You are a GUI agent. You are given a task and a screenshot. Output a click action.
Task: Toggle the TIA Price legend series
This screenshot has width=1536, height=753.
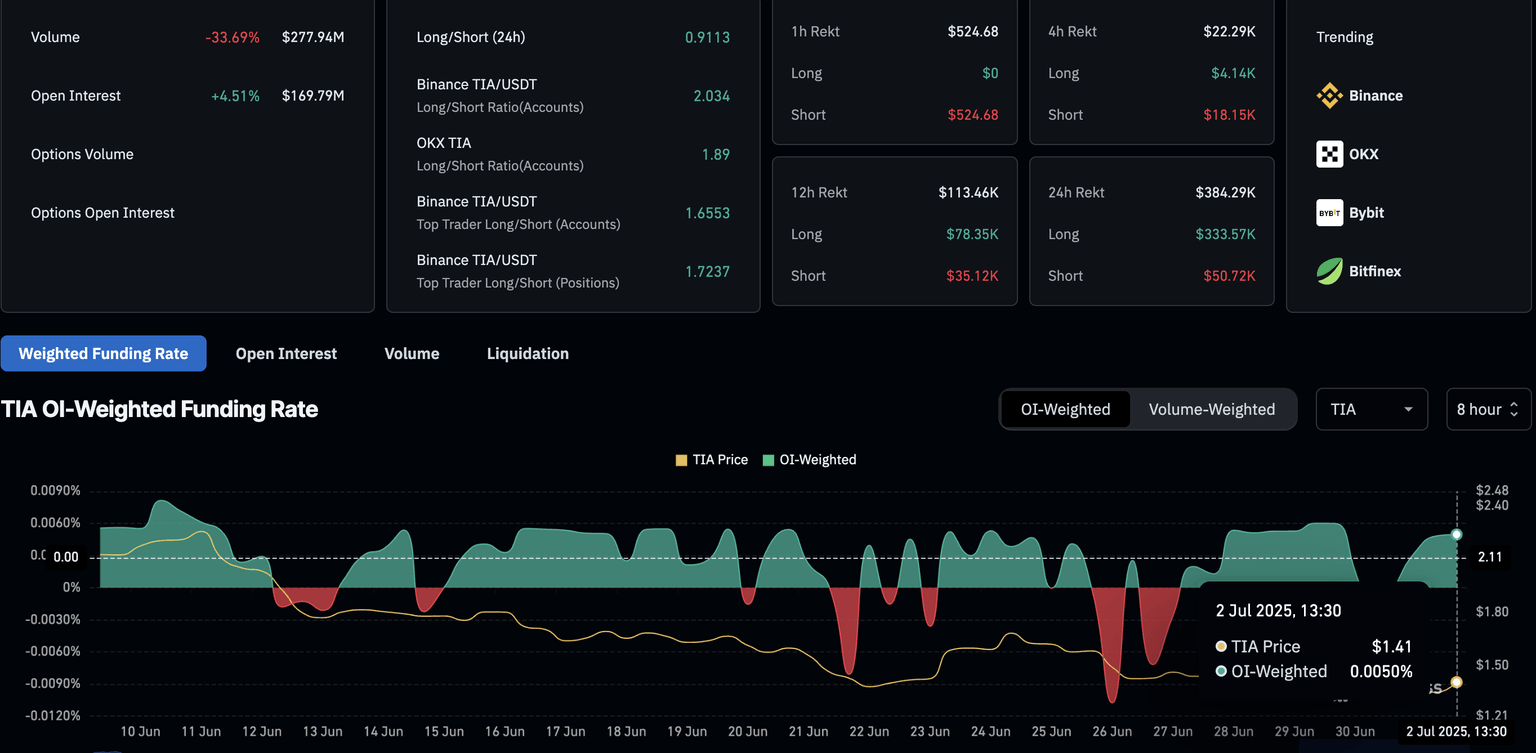pyautogui.click(x=719, y=460)
